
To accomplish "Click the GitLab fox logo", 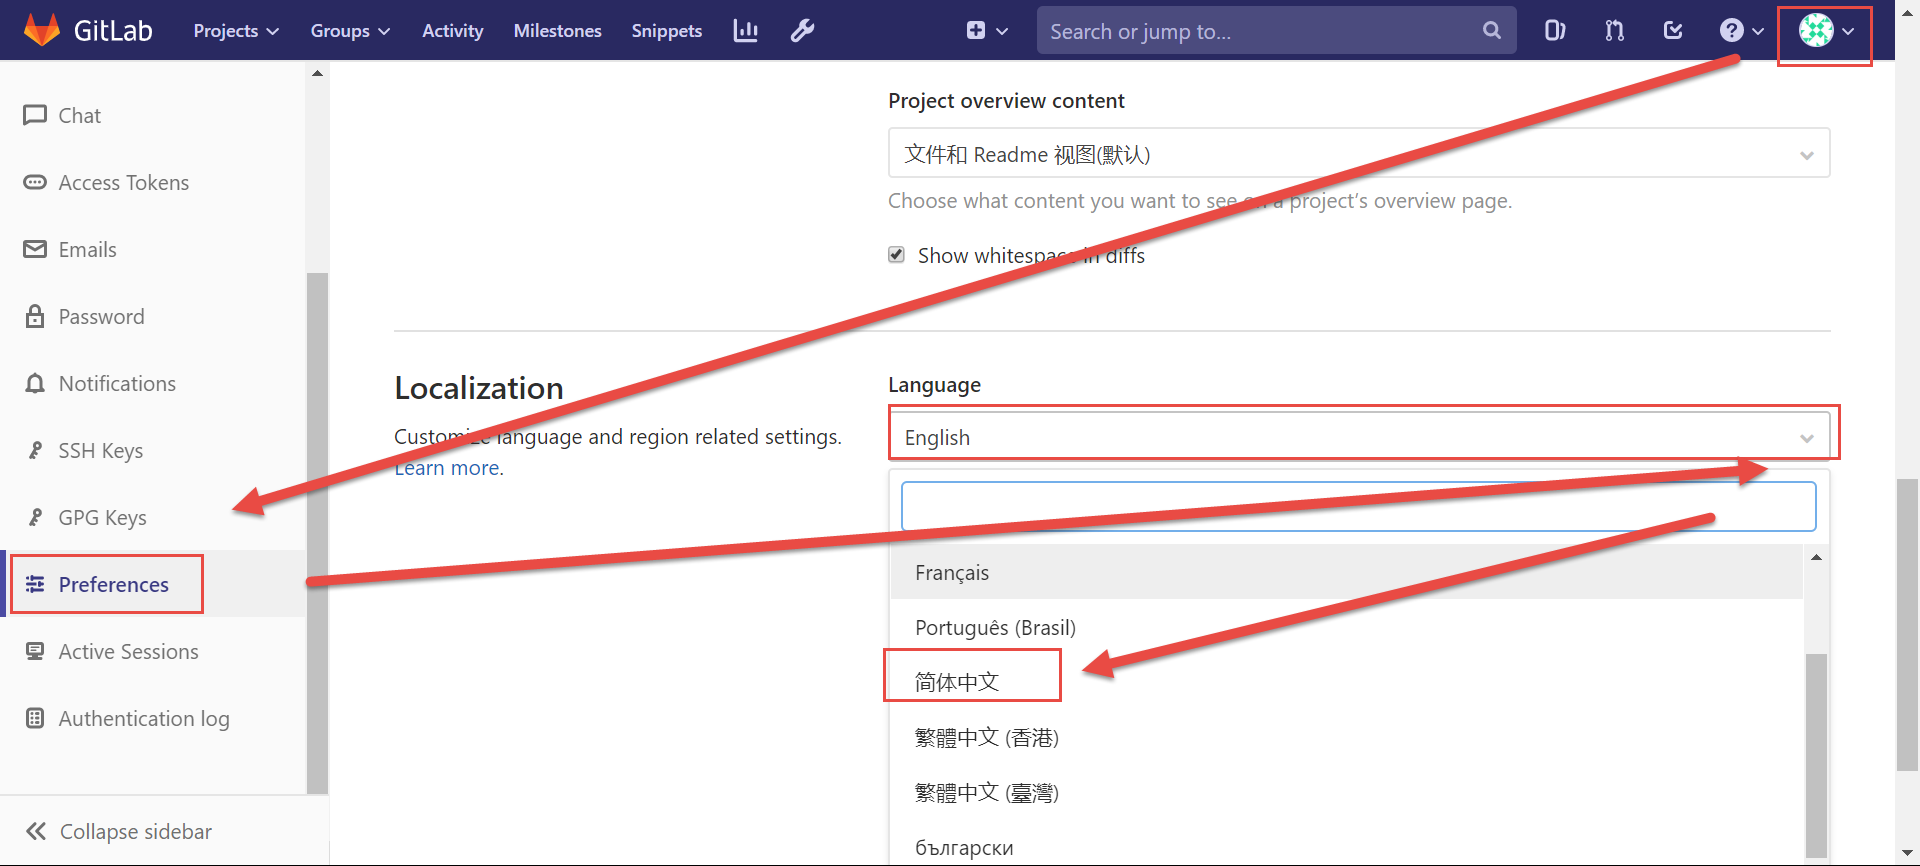I will [42, 30].
